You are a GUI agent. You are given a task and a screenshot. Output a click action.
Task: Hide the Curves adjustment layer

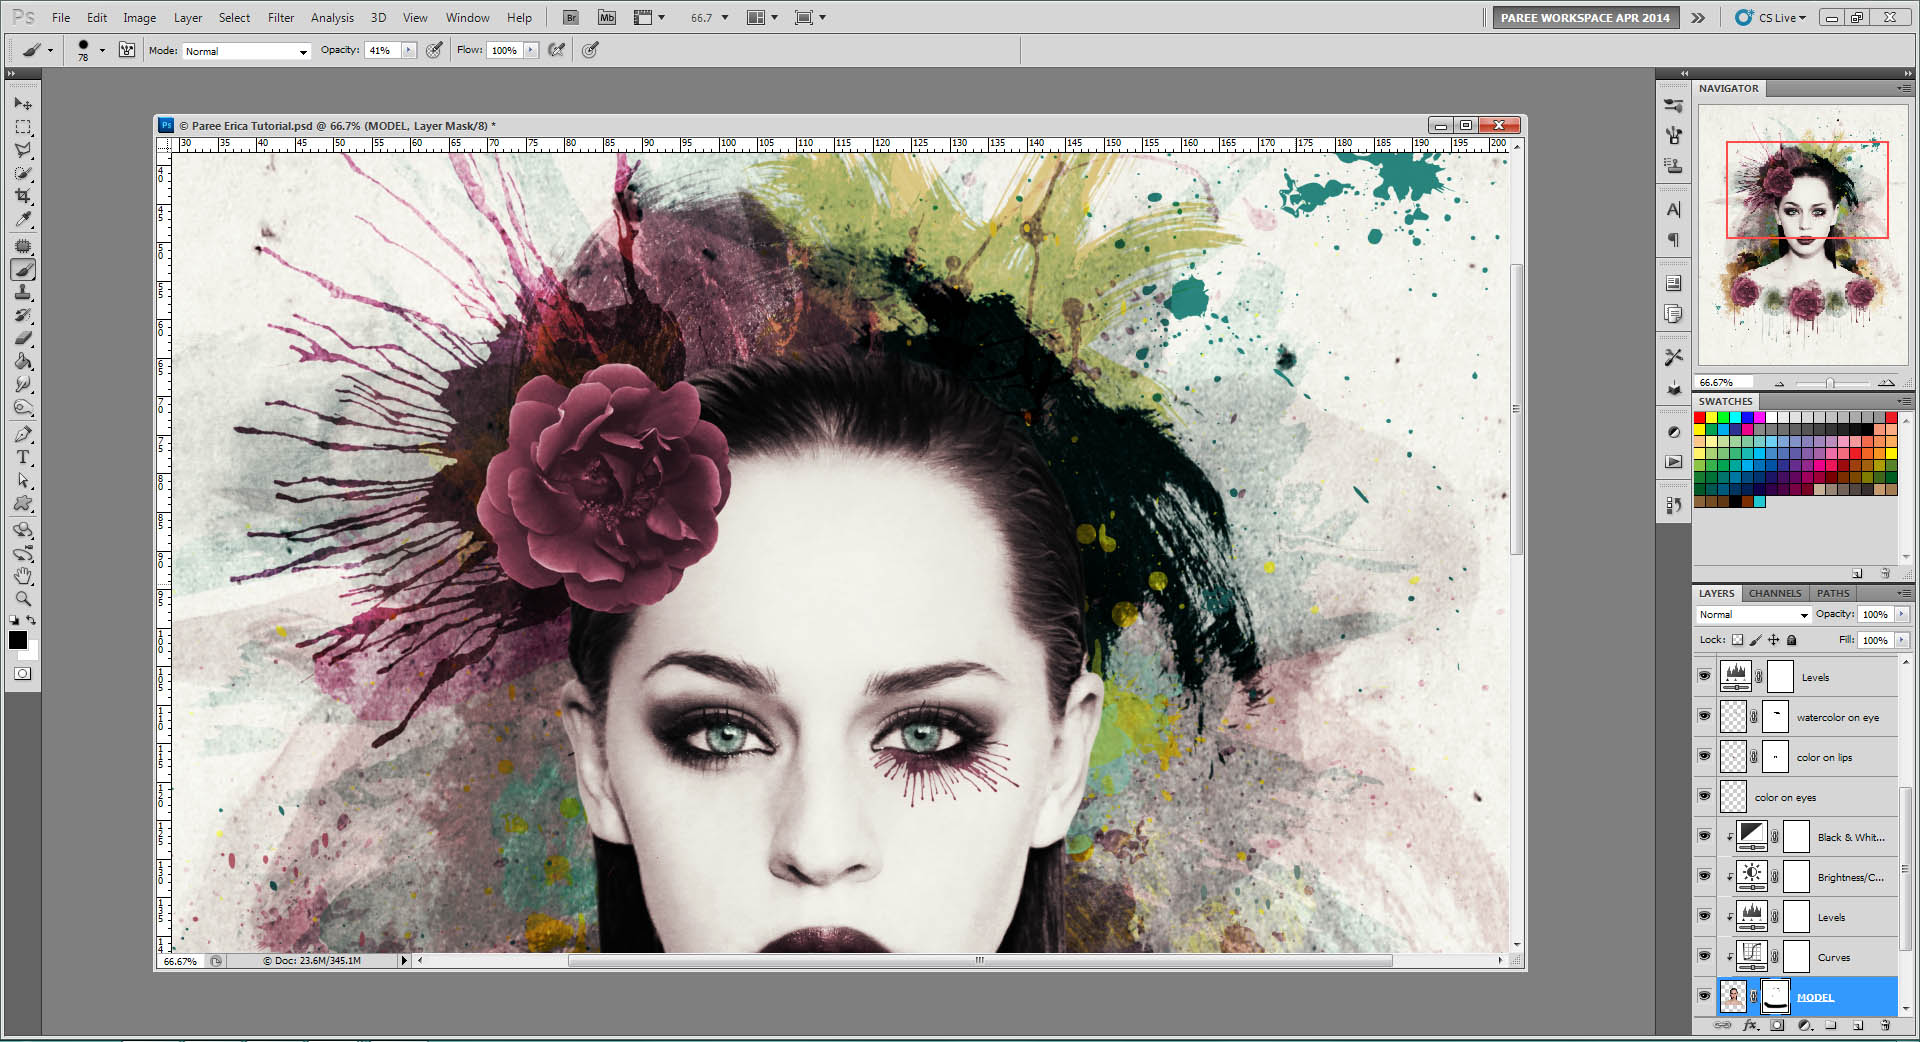point(1704,956)
